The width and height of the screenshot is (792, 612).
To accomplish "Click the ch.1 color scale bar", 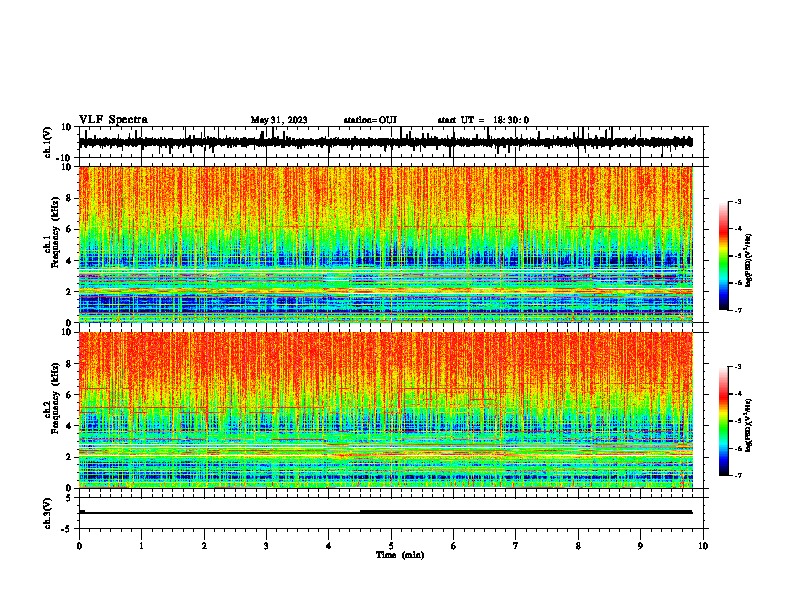I will click(723, 256).
